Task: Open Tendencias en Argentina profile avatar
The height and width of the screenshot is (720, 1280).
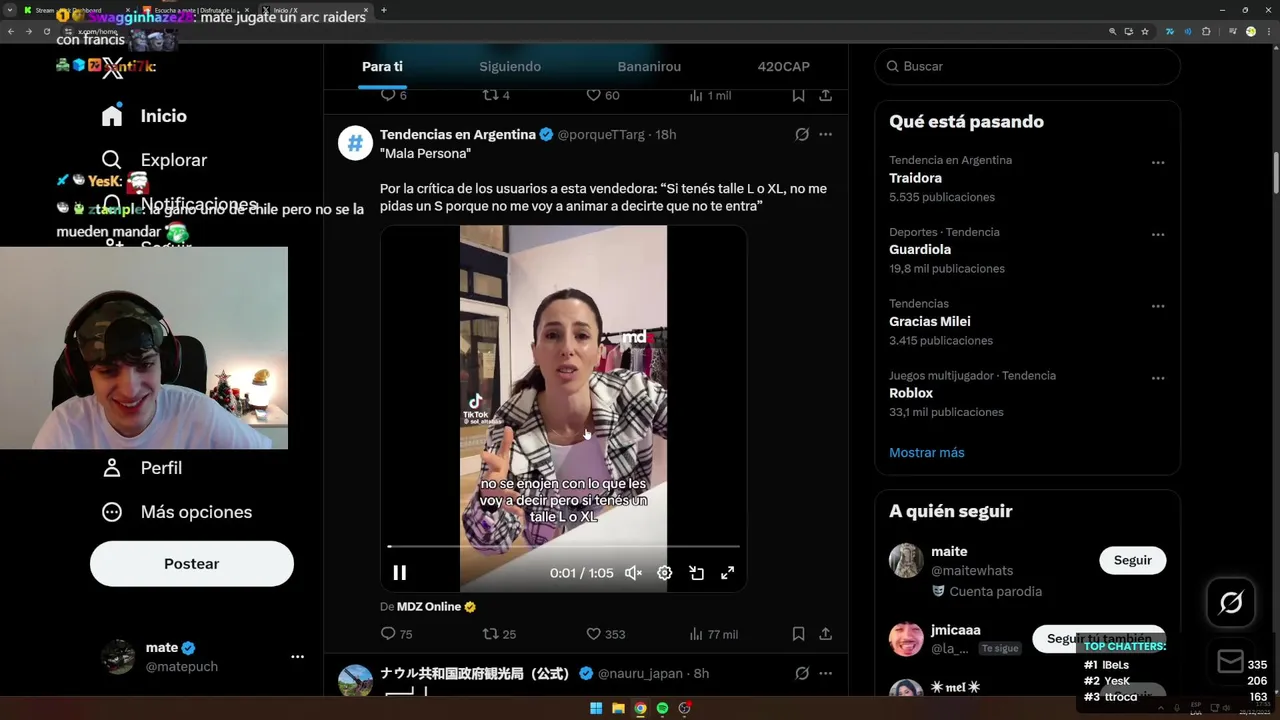Action: point(355,143)
